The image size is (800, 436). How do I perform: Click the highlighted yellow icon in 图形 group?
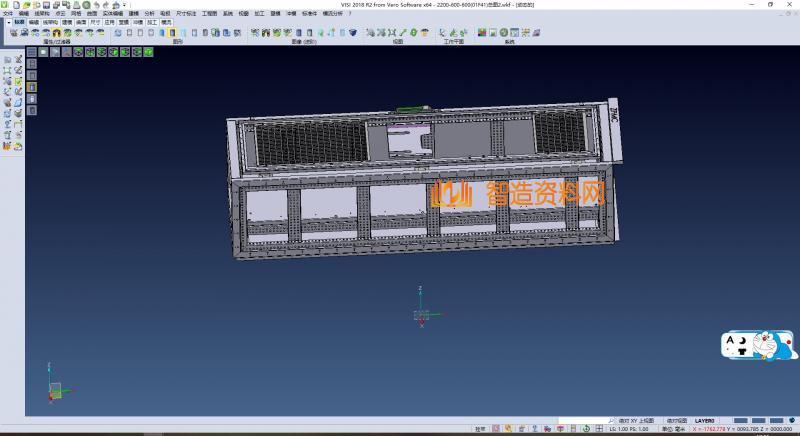[173, 32]
